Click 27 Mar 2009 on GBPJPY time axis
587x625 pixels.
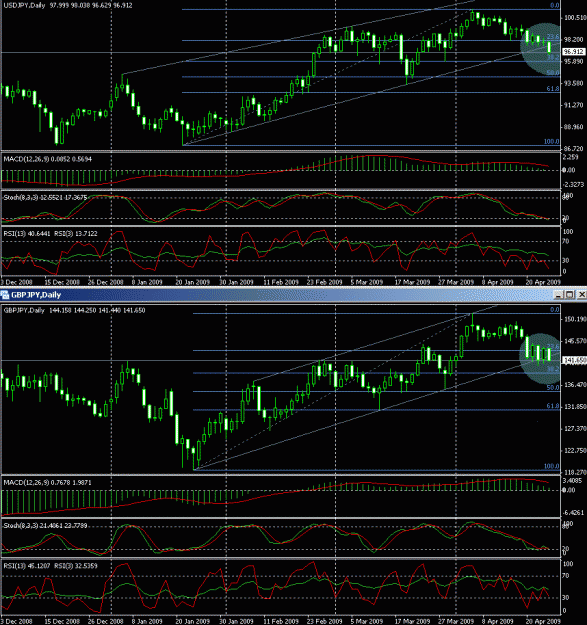(x=456, y=621)
